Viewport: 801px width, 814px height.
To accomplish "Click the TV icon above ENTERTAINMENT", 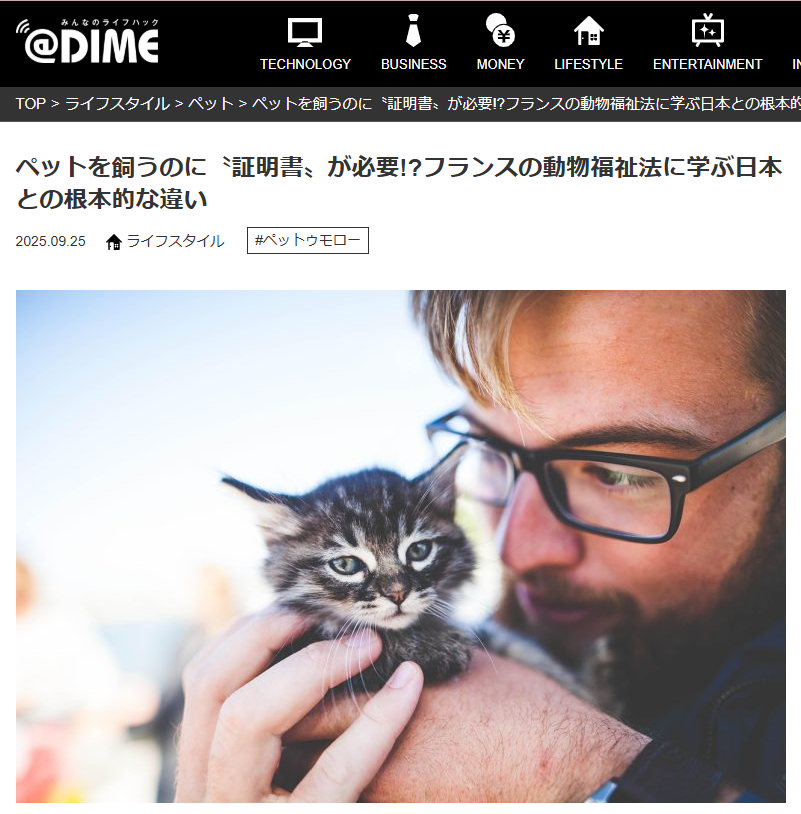I will coord(708,30).
